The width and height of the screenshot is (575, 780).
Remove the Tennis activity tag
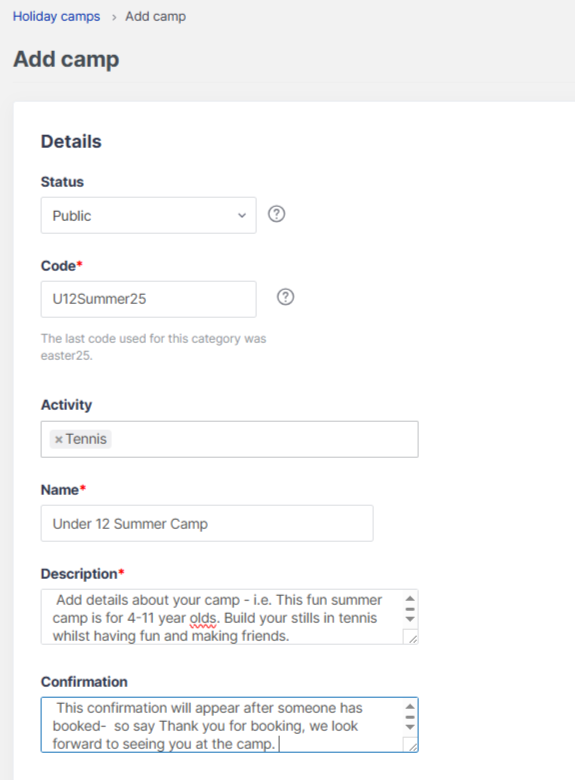click(x=59, y=440)
